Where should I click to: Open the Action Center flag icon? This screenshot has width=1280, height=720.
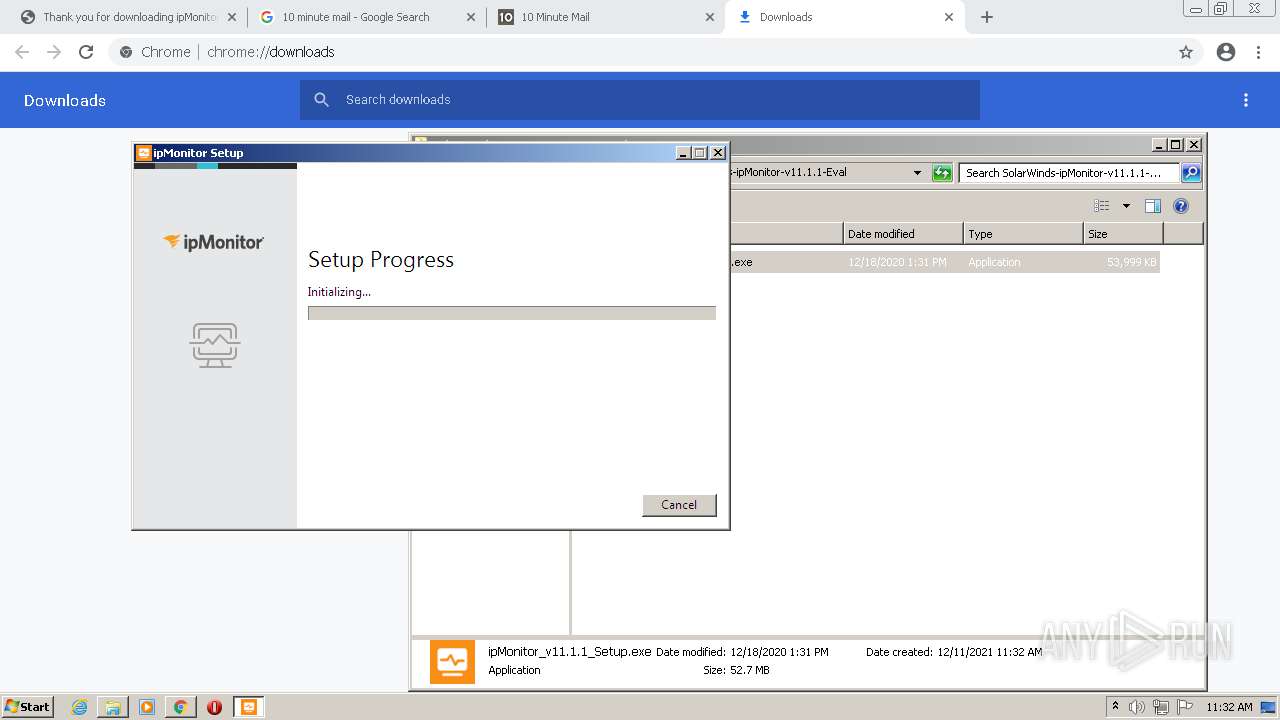pos(1185,707)
